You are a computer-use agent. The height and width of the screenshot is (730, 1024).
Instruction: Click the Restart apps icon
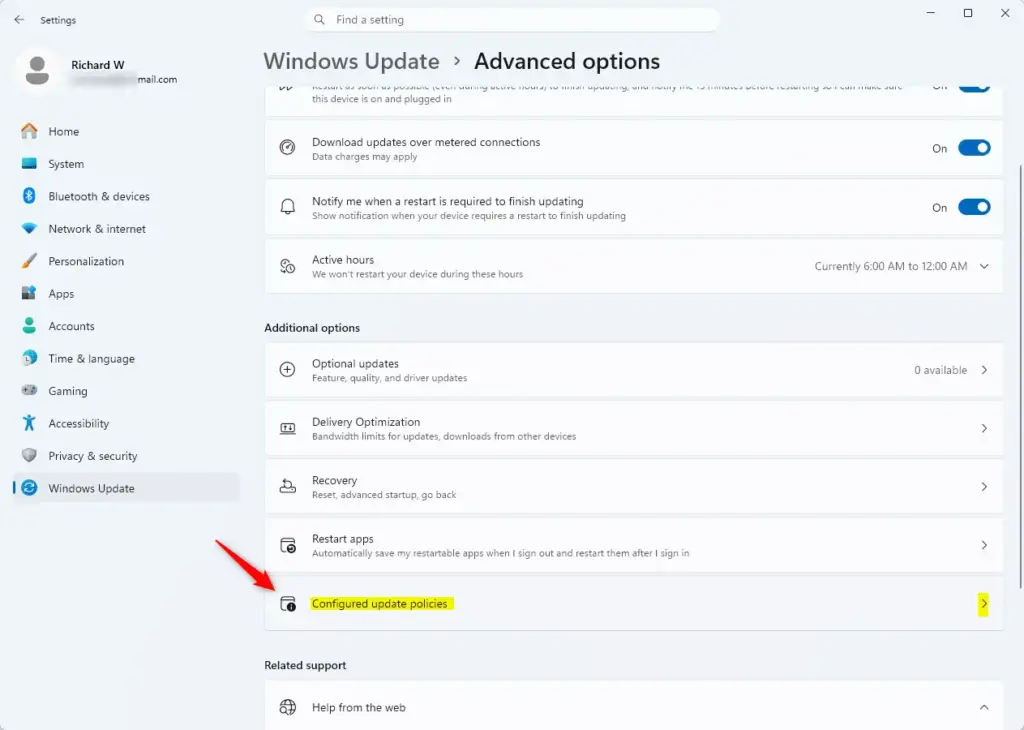[x=287, y=545]
